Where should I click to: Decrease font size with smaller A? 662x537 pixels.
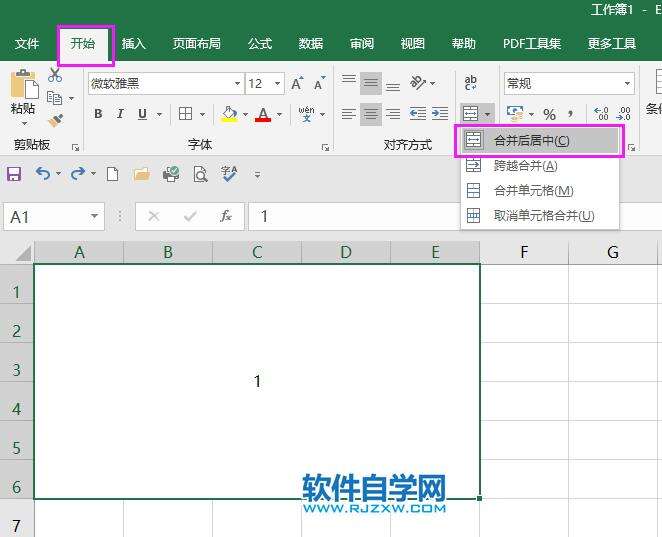point(320,84)
